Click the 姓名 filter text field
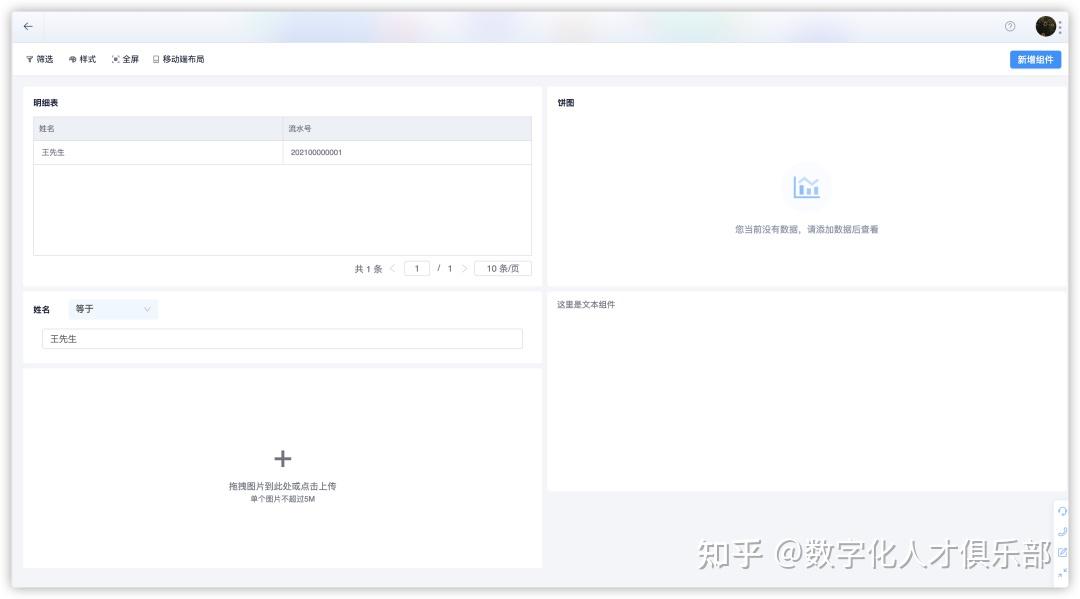This screenshot has width=1080, height=599. pyautogui.click(x=282, y=339)
